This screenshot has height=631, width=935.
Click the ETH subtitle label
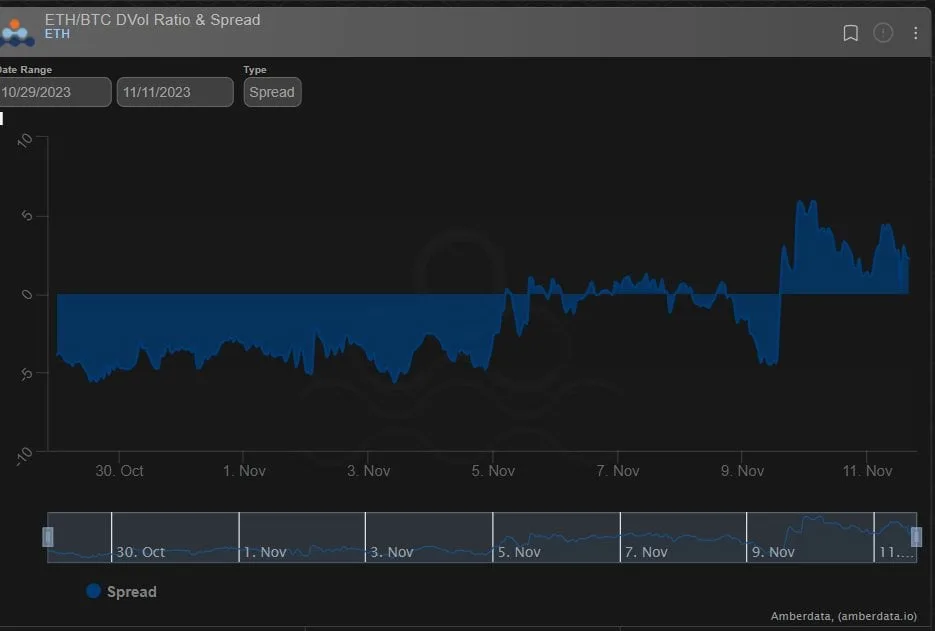57,34
